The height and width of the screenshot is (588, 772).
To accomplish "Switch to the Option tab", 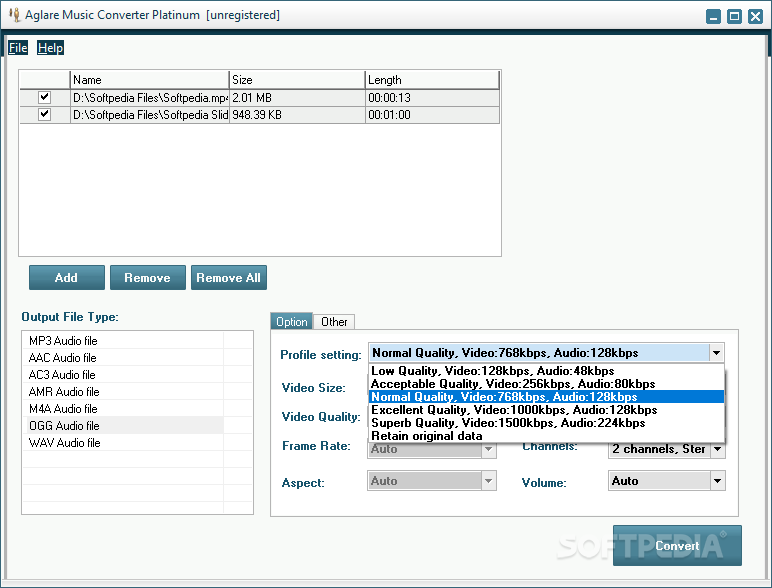I will (x=291, y=322).
